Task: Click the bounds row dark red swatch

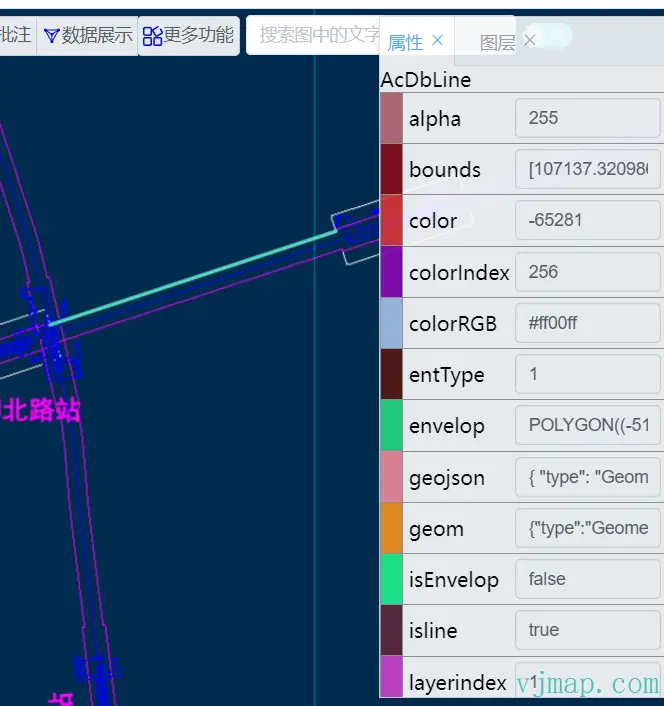Action: click(x=391, y=169)
